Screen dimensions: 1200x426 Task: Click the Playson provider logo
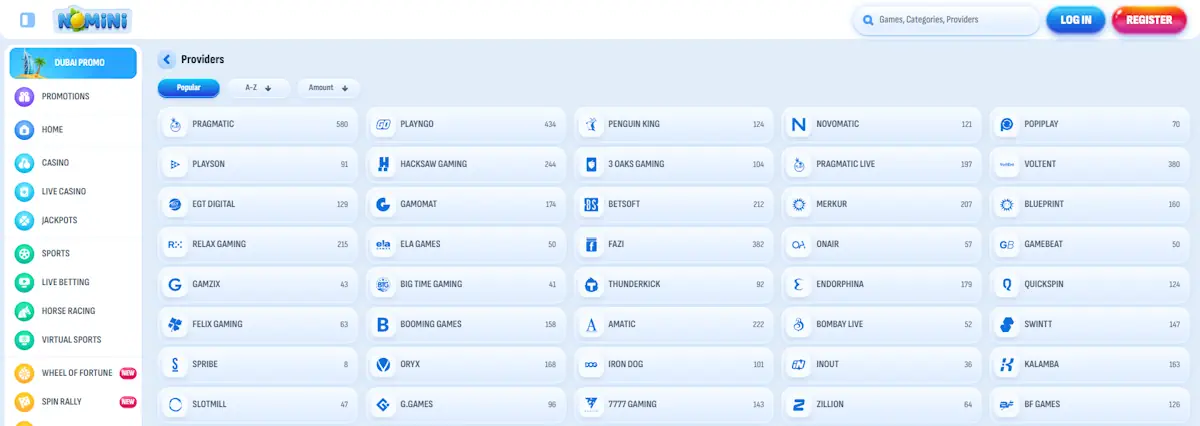tap(175, 165)
